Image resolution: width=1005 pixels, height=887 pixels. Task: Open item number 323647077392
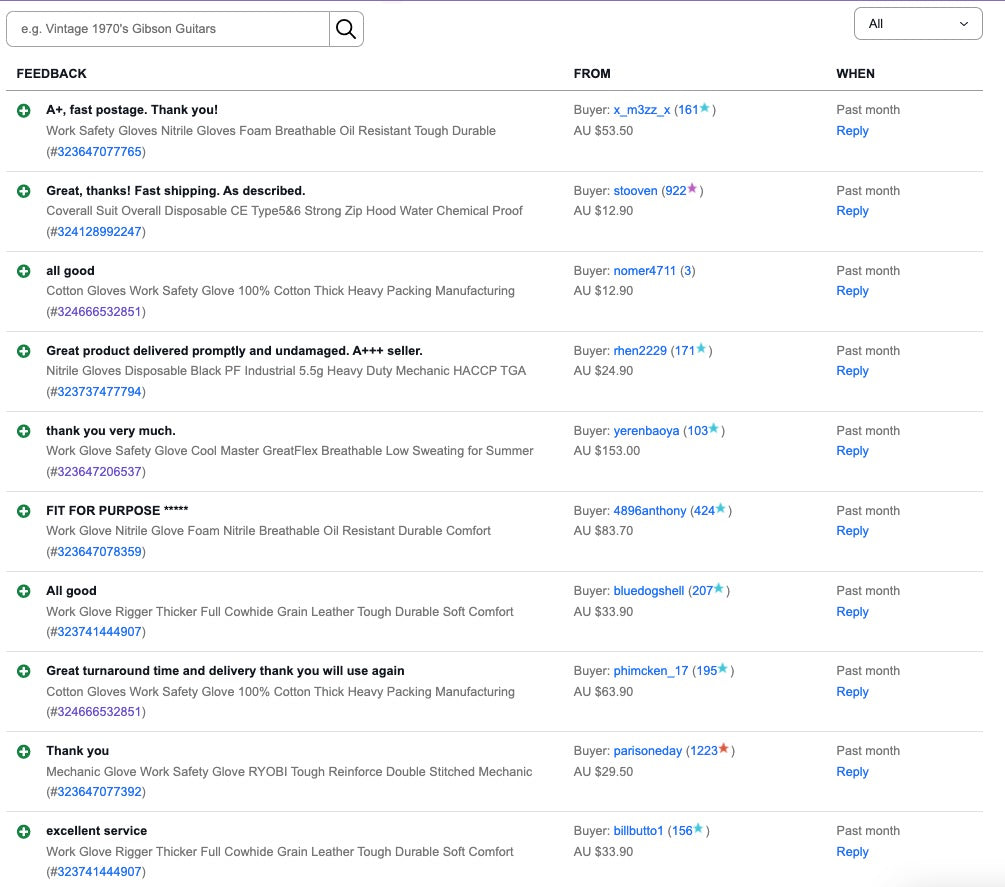click(99, 792)
